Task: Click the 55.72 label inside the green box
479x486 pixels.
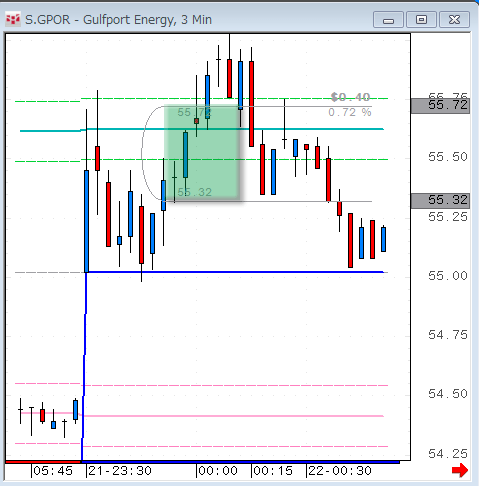Action: (x=194, y=113)
